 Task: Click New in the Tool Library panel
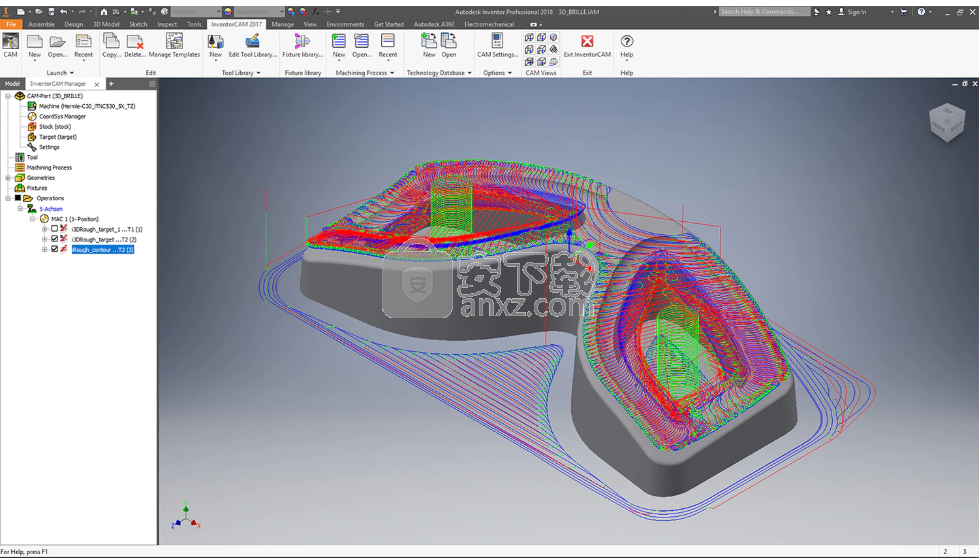coord(216,46)
